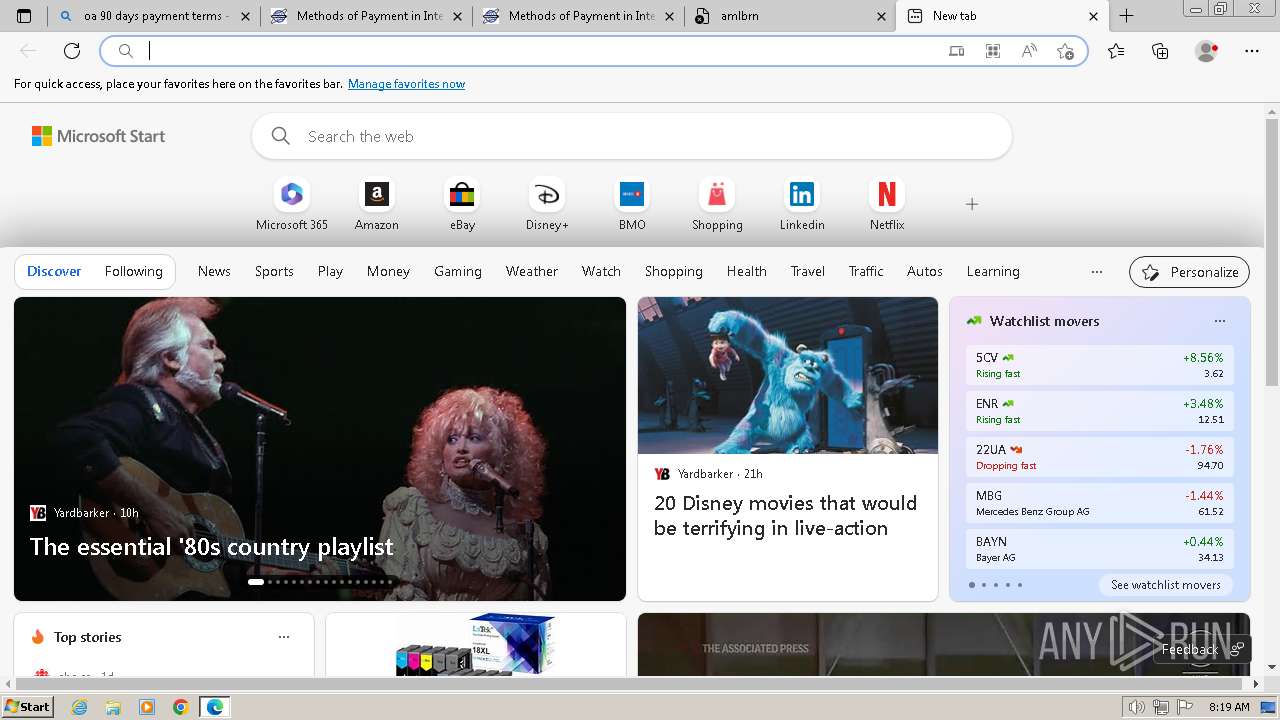Open the 5CV stock row
The height and width of the screenshot is (720, 1280).
pyautogui.click(x=1100, y=365)
